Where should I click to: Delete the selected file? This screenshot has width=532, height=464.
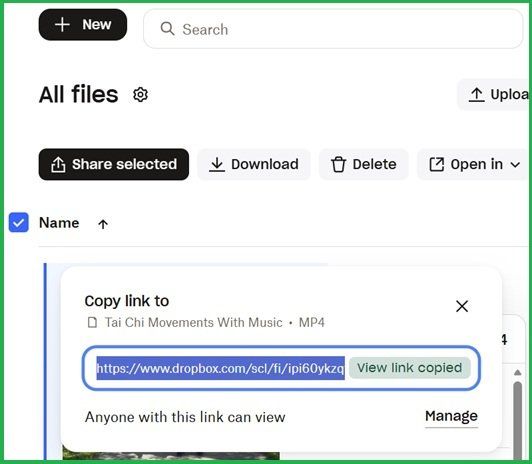[x=363, y=165]
